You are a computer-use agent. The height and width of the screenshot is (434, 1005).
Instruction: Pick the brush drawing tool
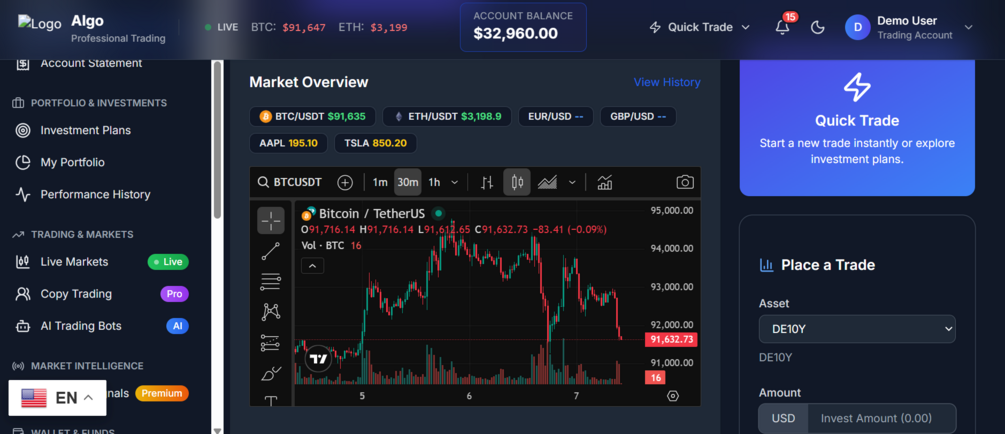tap(271, 373)
